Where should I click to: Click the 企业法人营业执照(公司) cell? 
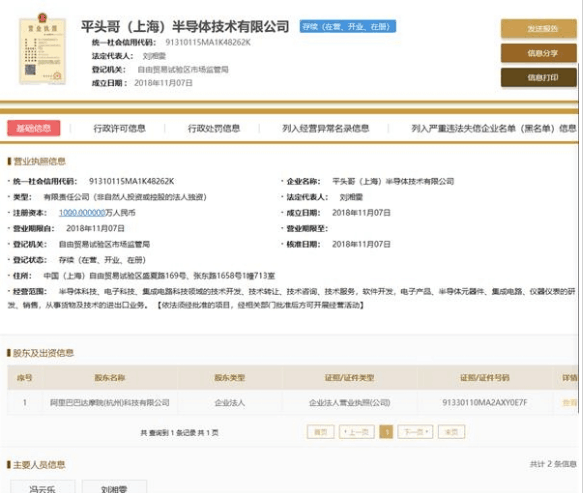349,403
